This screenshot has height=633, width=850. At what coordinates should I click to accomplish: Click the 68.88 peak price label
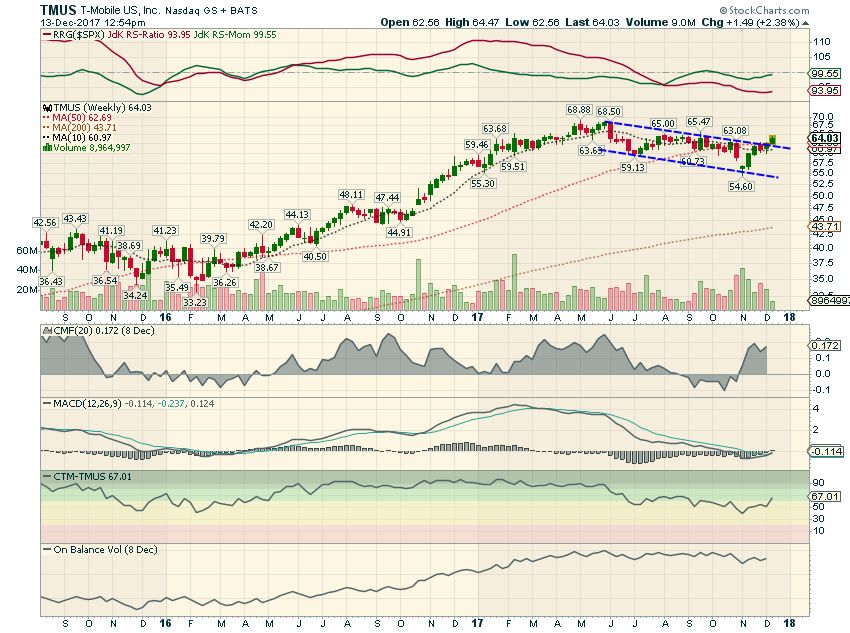pyautogui.click(x=579, y=109)
